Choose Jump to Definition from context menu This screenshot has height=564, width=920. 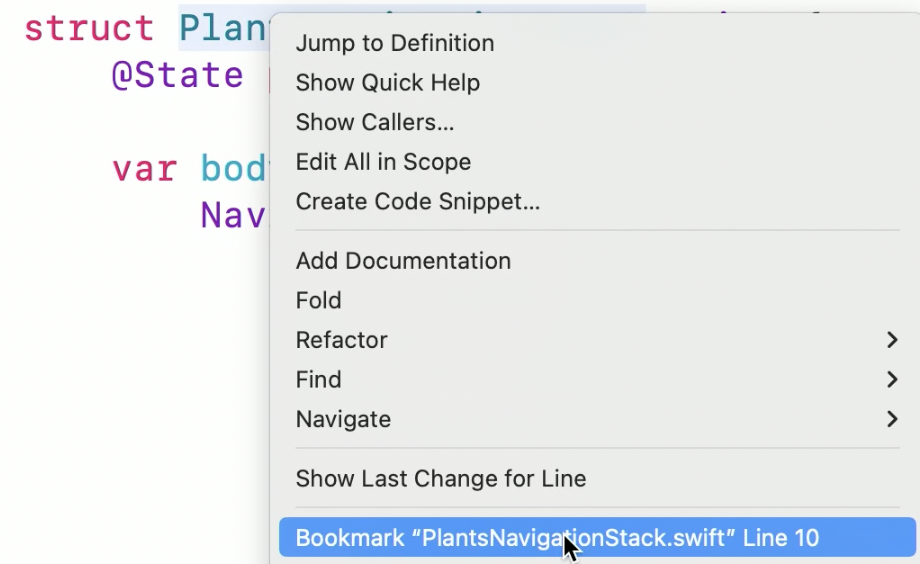597,43
